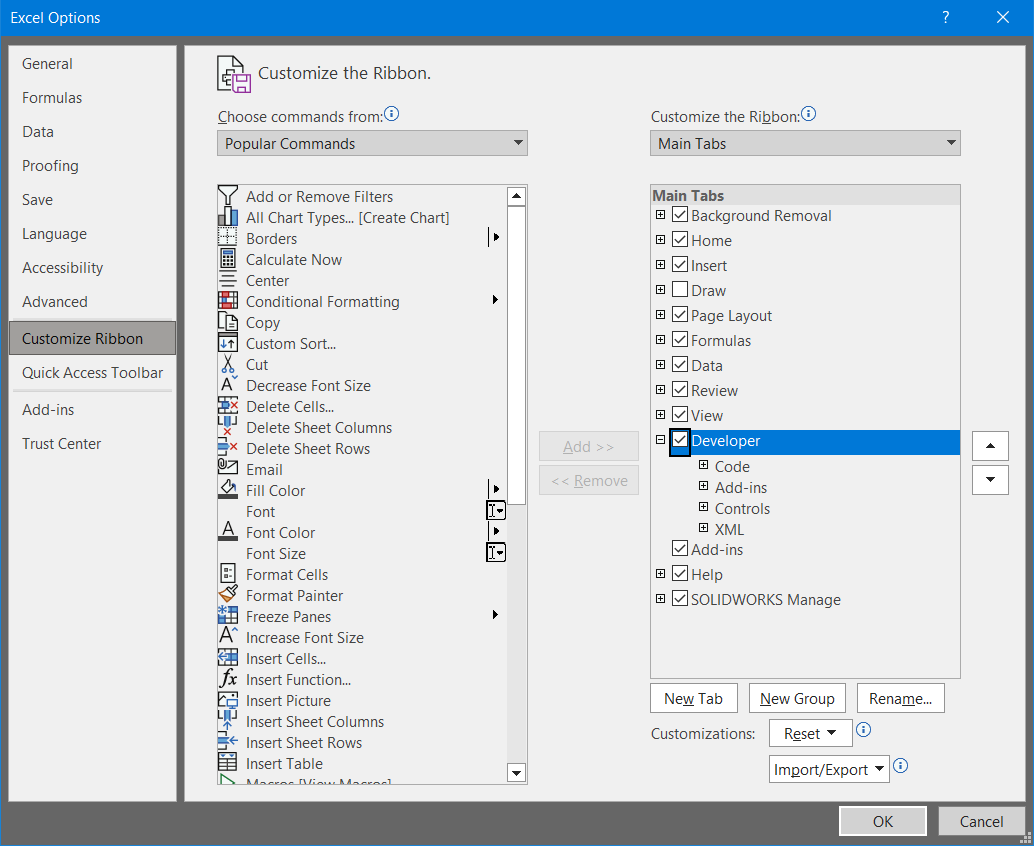This screenshot has width=1034, height=846.
Task: Uncheck the Page Layout tab checkbox
Action: point(680,315)
